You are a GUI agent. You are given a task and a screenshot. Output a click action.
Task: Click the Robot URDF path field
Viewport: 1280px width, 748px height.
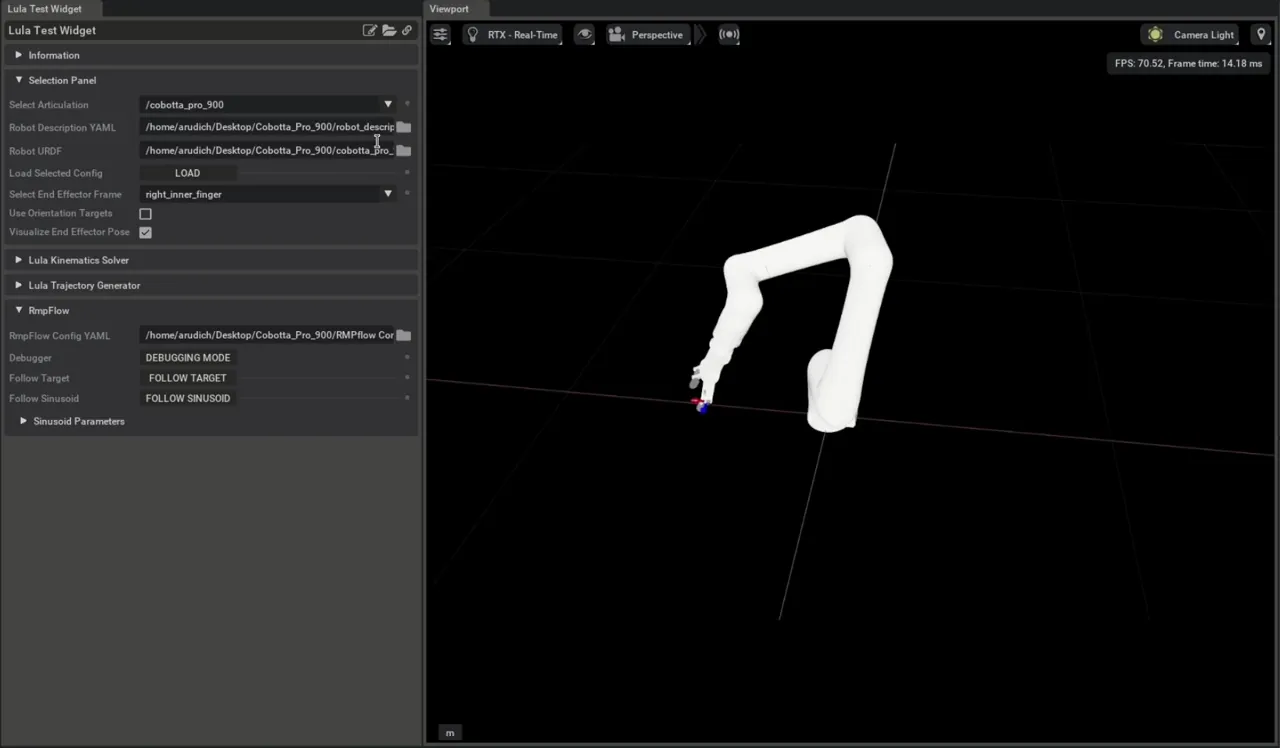[266, 151]
